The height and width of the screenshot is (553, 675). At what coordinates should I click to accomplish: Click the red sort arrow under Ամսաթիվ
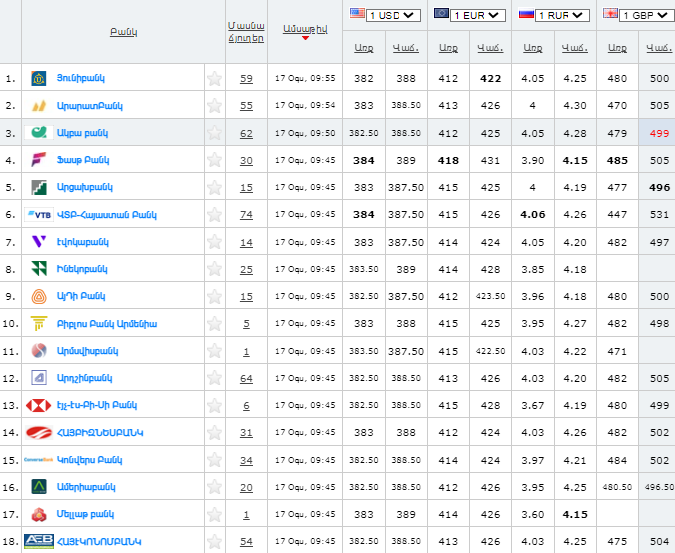point(305,38)
